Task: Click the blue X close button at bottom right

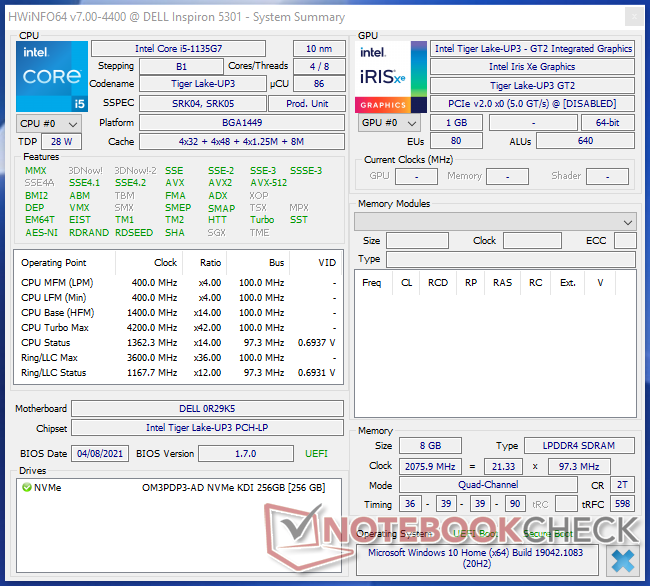Action: (x=623, y=561)
